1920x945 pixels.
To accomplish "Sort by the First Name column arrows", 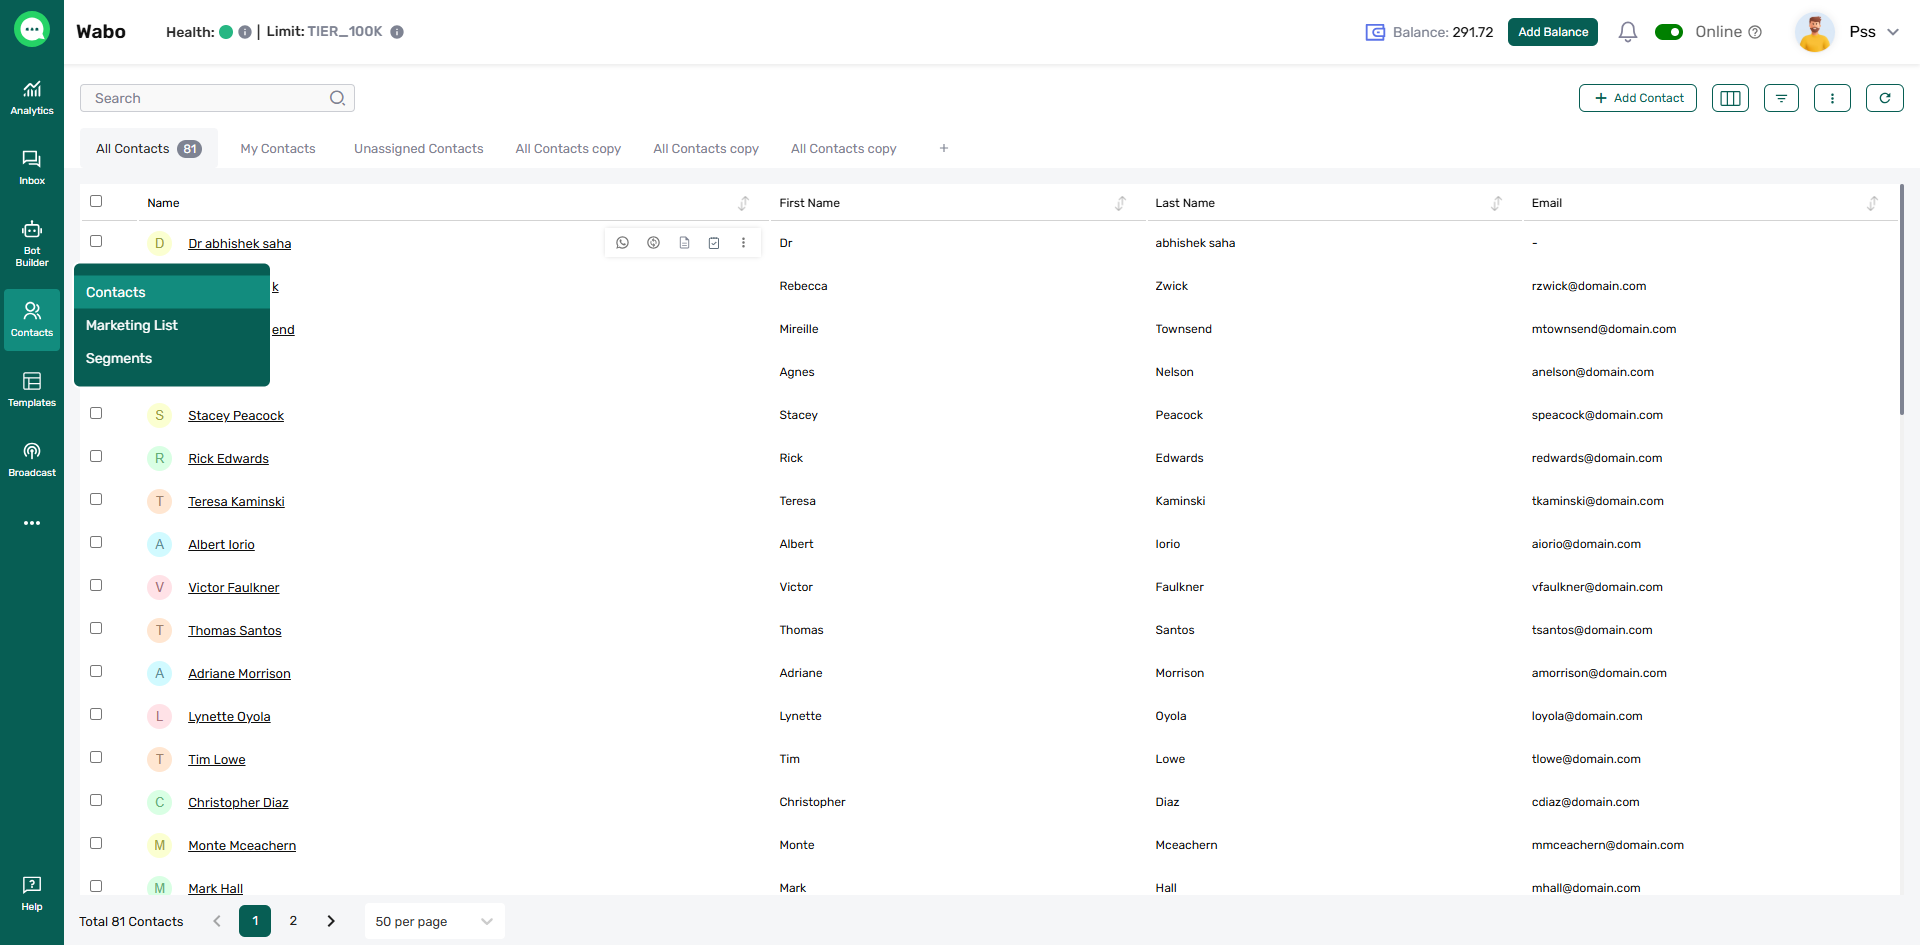I will [x=1121, y=203].
